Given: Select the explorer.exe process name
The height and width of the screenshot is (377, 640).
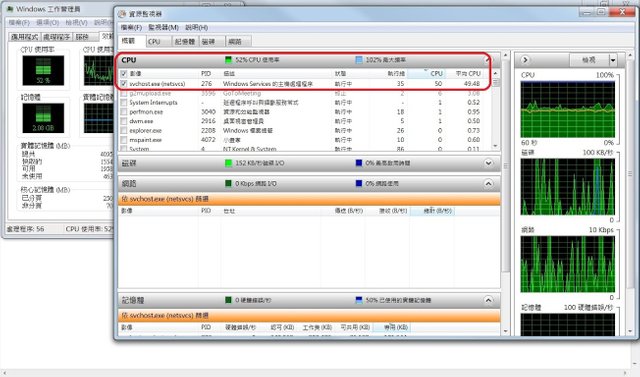Looking at the screenshot, I should [146, 131].
